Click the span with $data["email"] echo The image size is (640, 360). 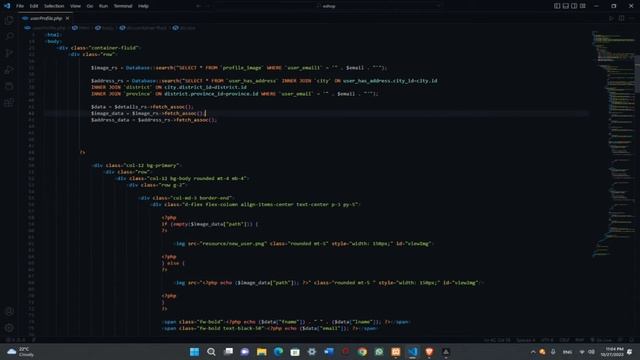click(270, 329)
